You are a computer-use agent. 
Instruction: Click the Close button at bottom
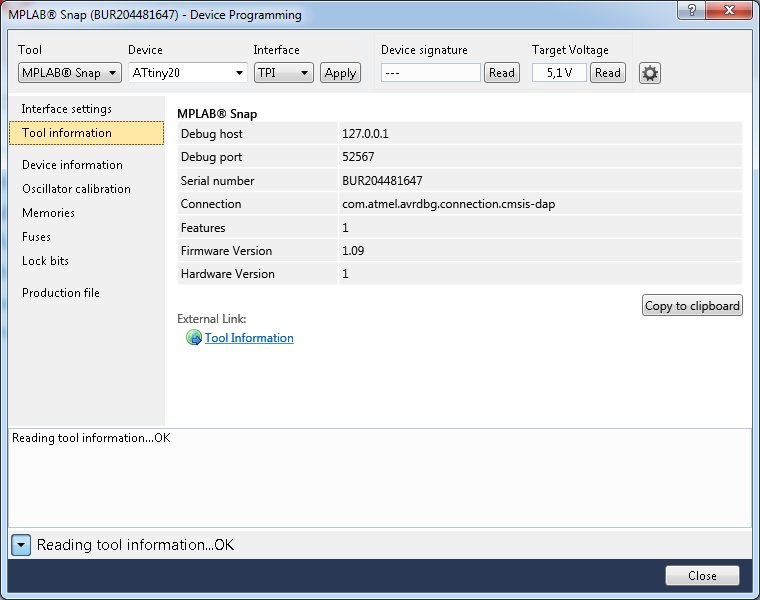pos(702,576)
